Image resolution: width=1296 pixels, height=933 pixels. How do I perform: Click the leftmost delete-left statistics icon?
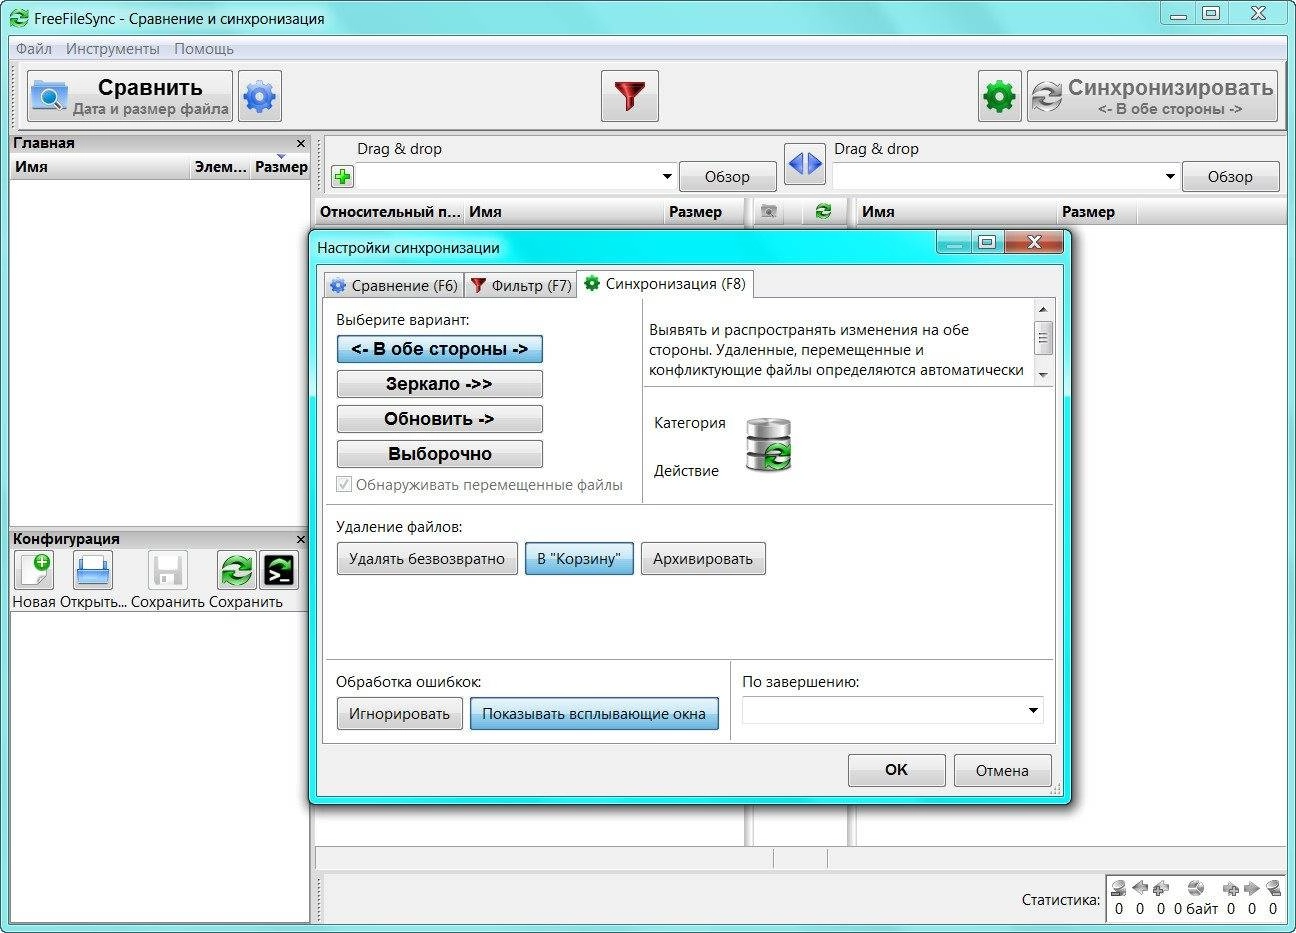point(1118,888)
